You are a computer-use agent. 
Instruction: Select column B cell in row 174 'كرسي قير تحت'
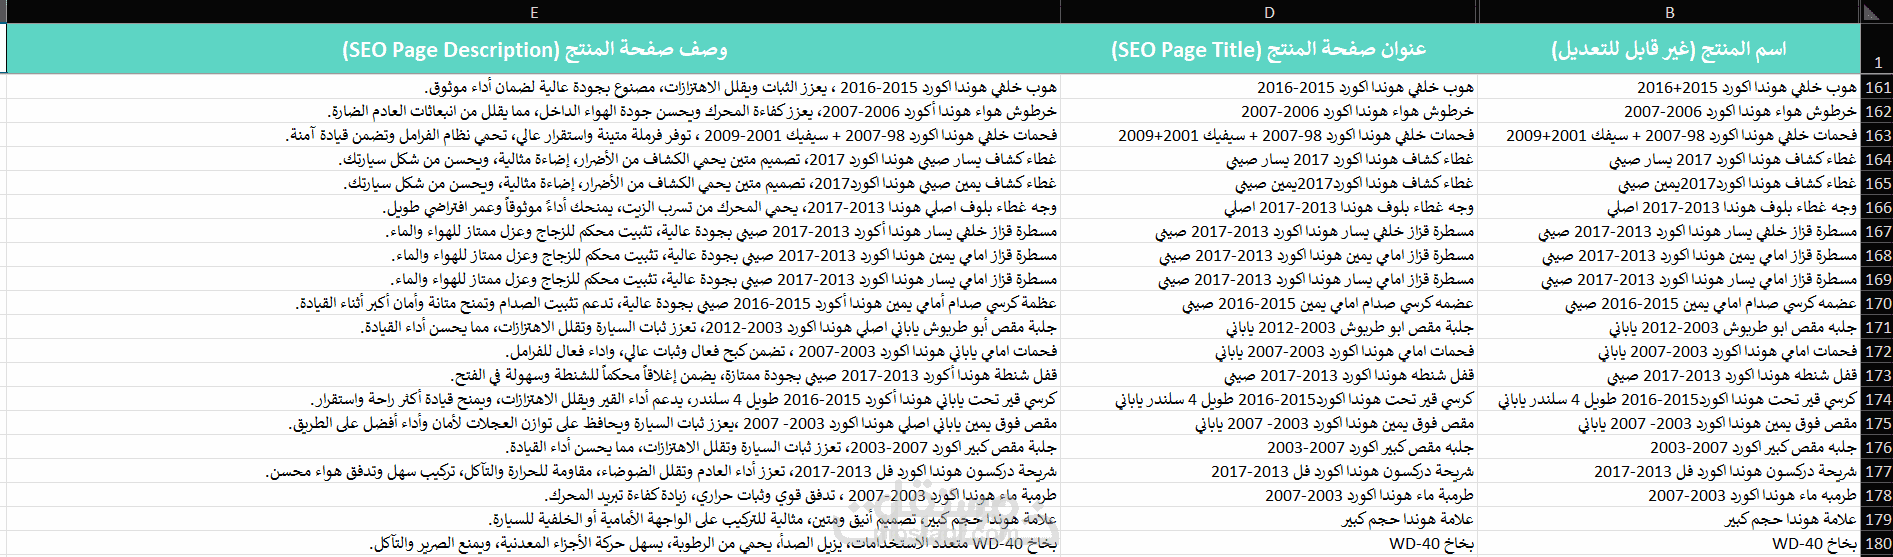tap(1669, 399)
